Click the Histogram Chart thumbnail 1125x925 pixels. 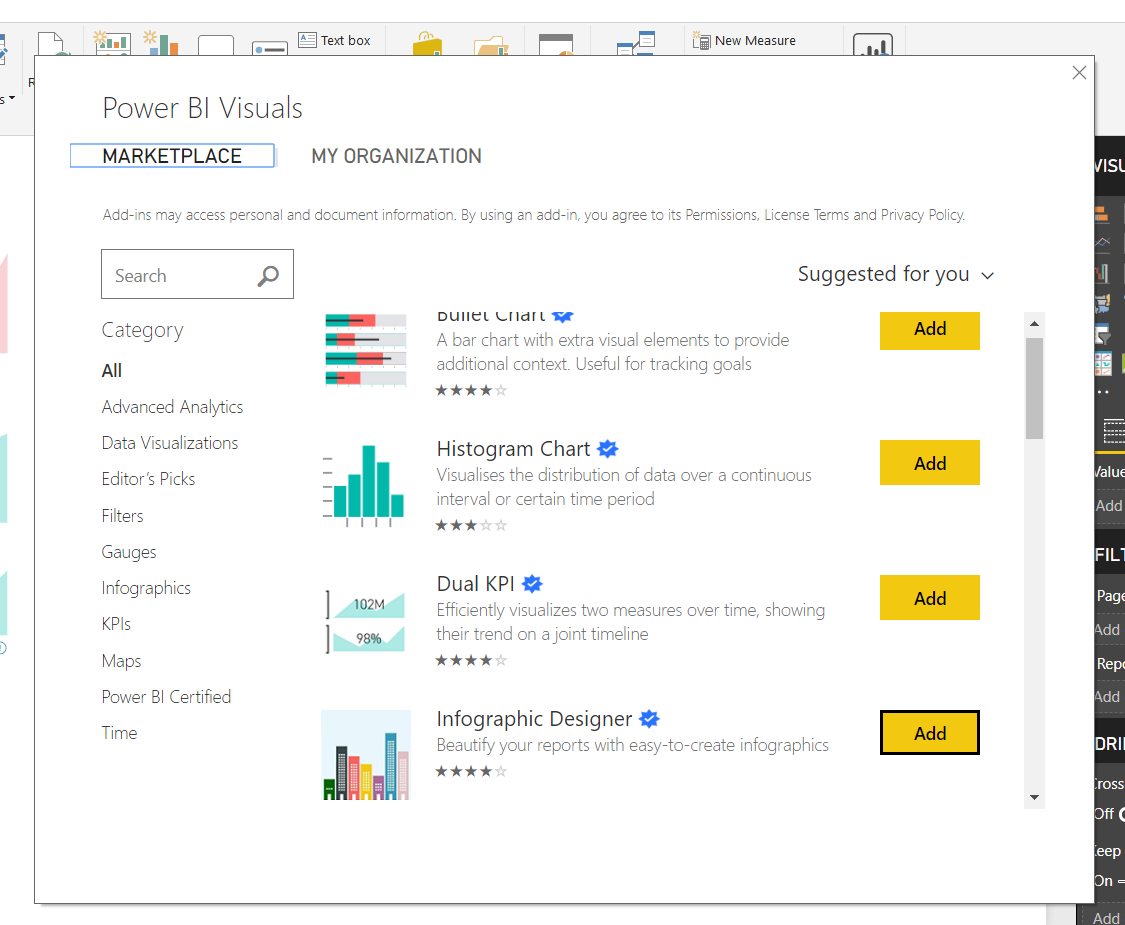point(364,484)
